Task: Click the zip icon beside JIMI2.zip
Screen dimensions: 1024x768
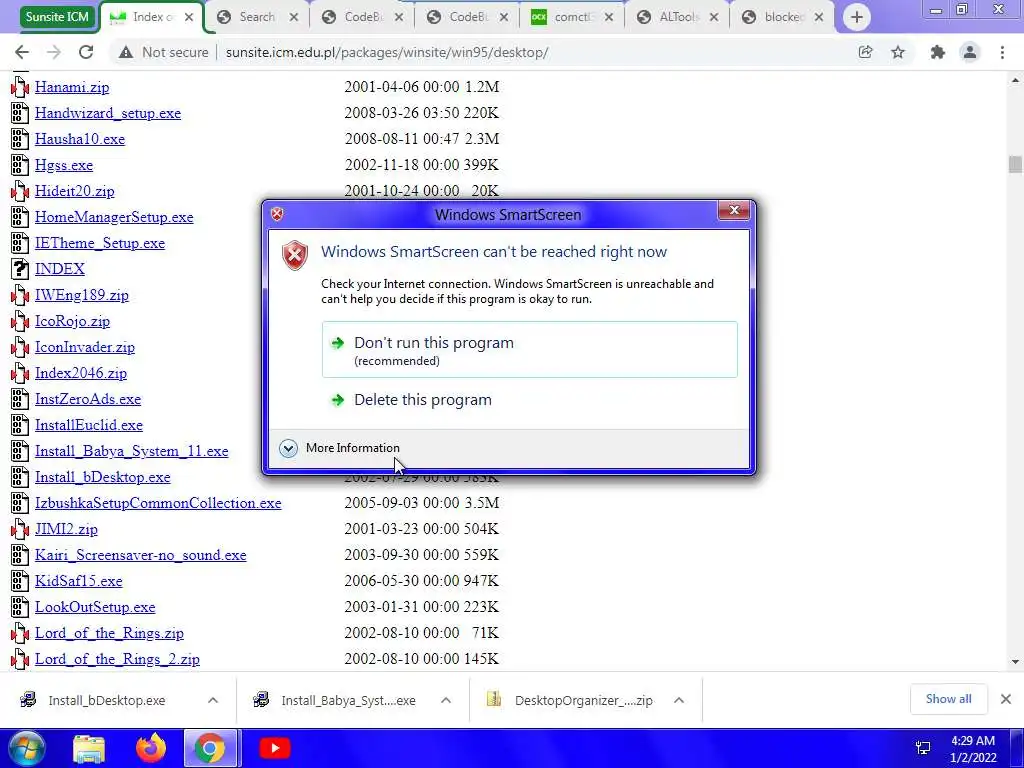Action: 20,529
